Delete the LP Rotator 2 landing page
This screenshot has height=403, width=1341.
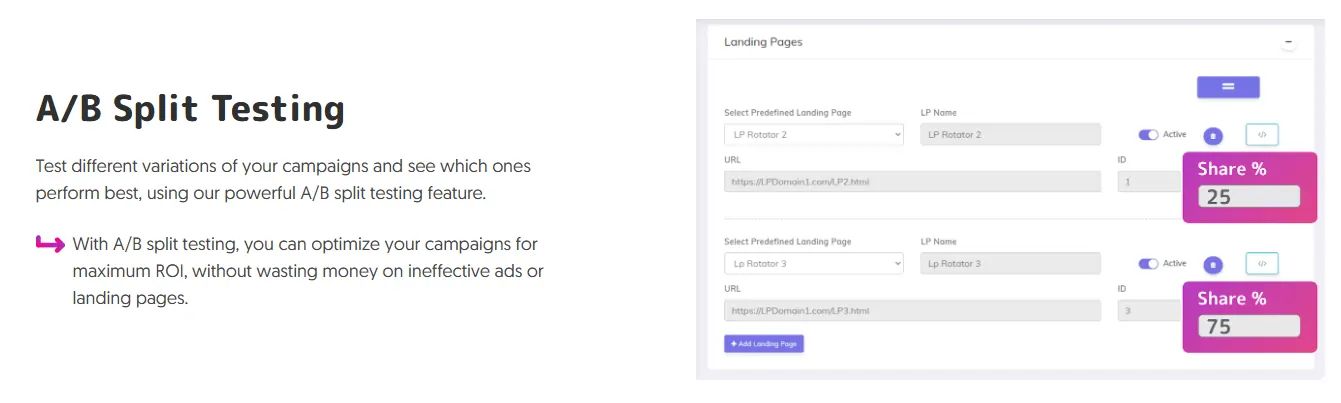coord(1212,135)
